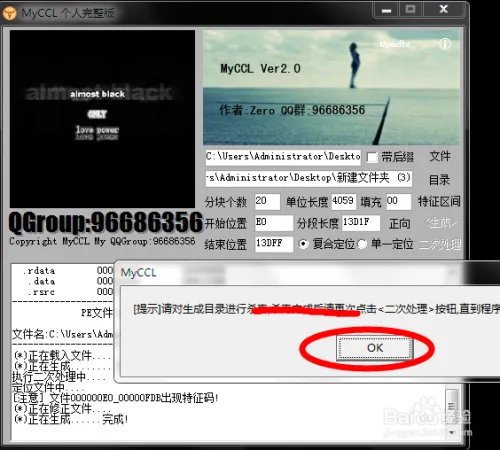The height and width of the screenshot is (450, 500).
Task: Tick the 带后缀 checkbox
Action: pos(372,157)
